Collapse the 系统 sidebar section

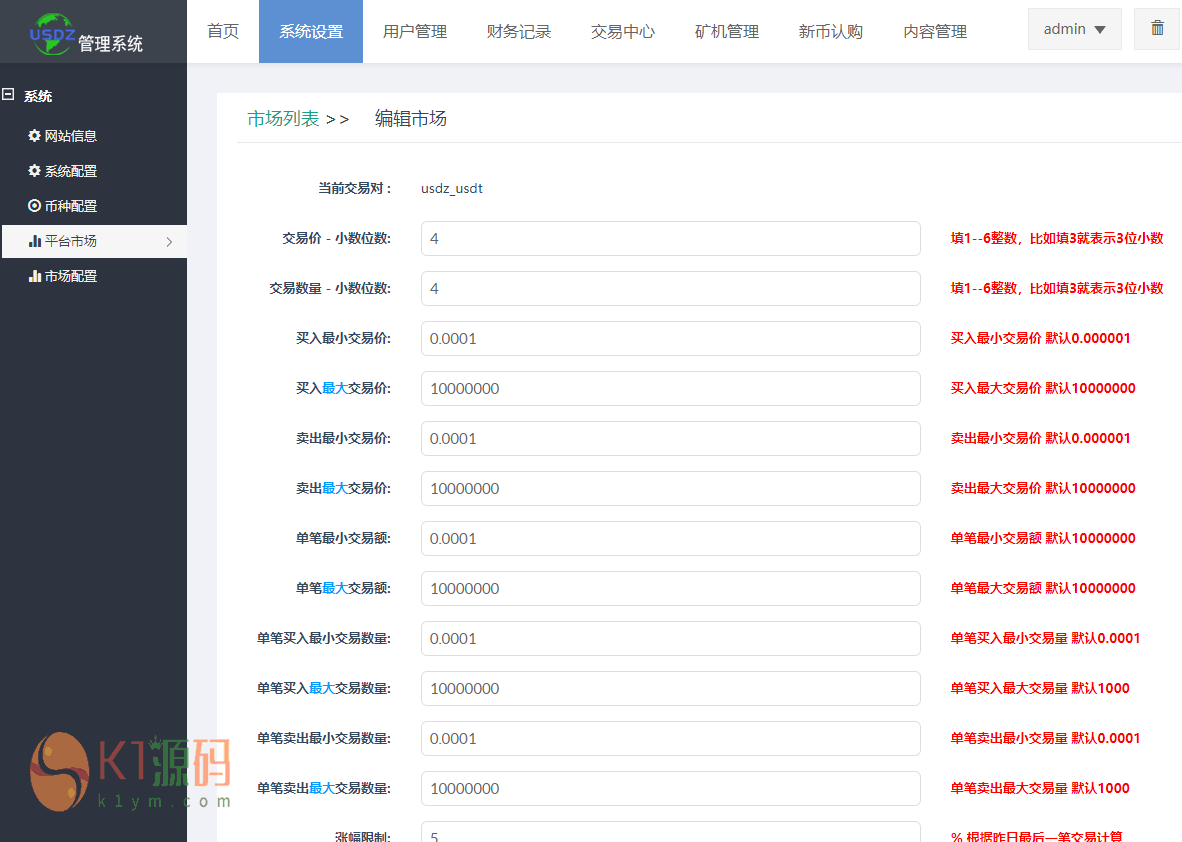click(x=9, y=96)
